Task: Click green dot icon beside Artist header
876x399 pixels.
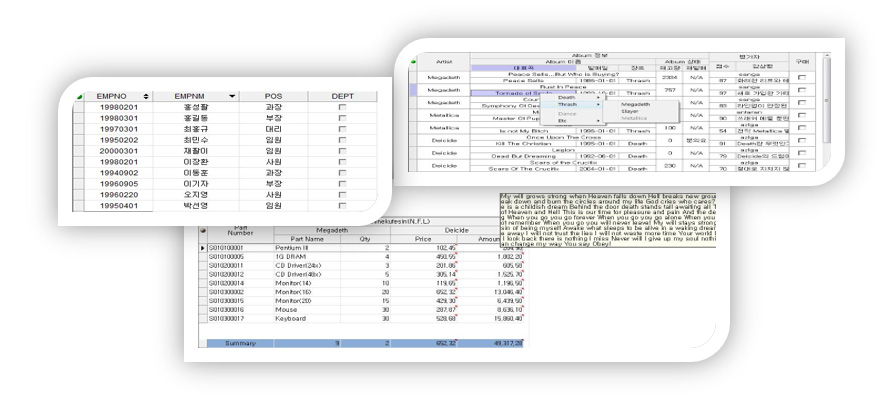Action: pos(414,61)
